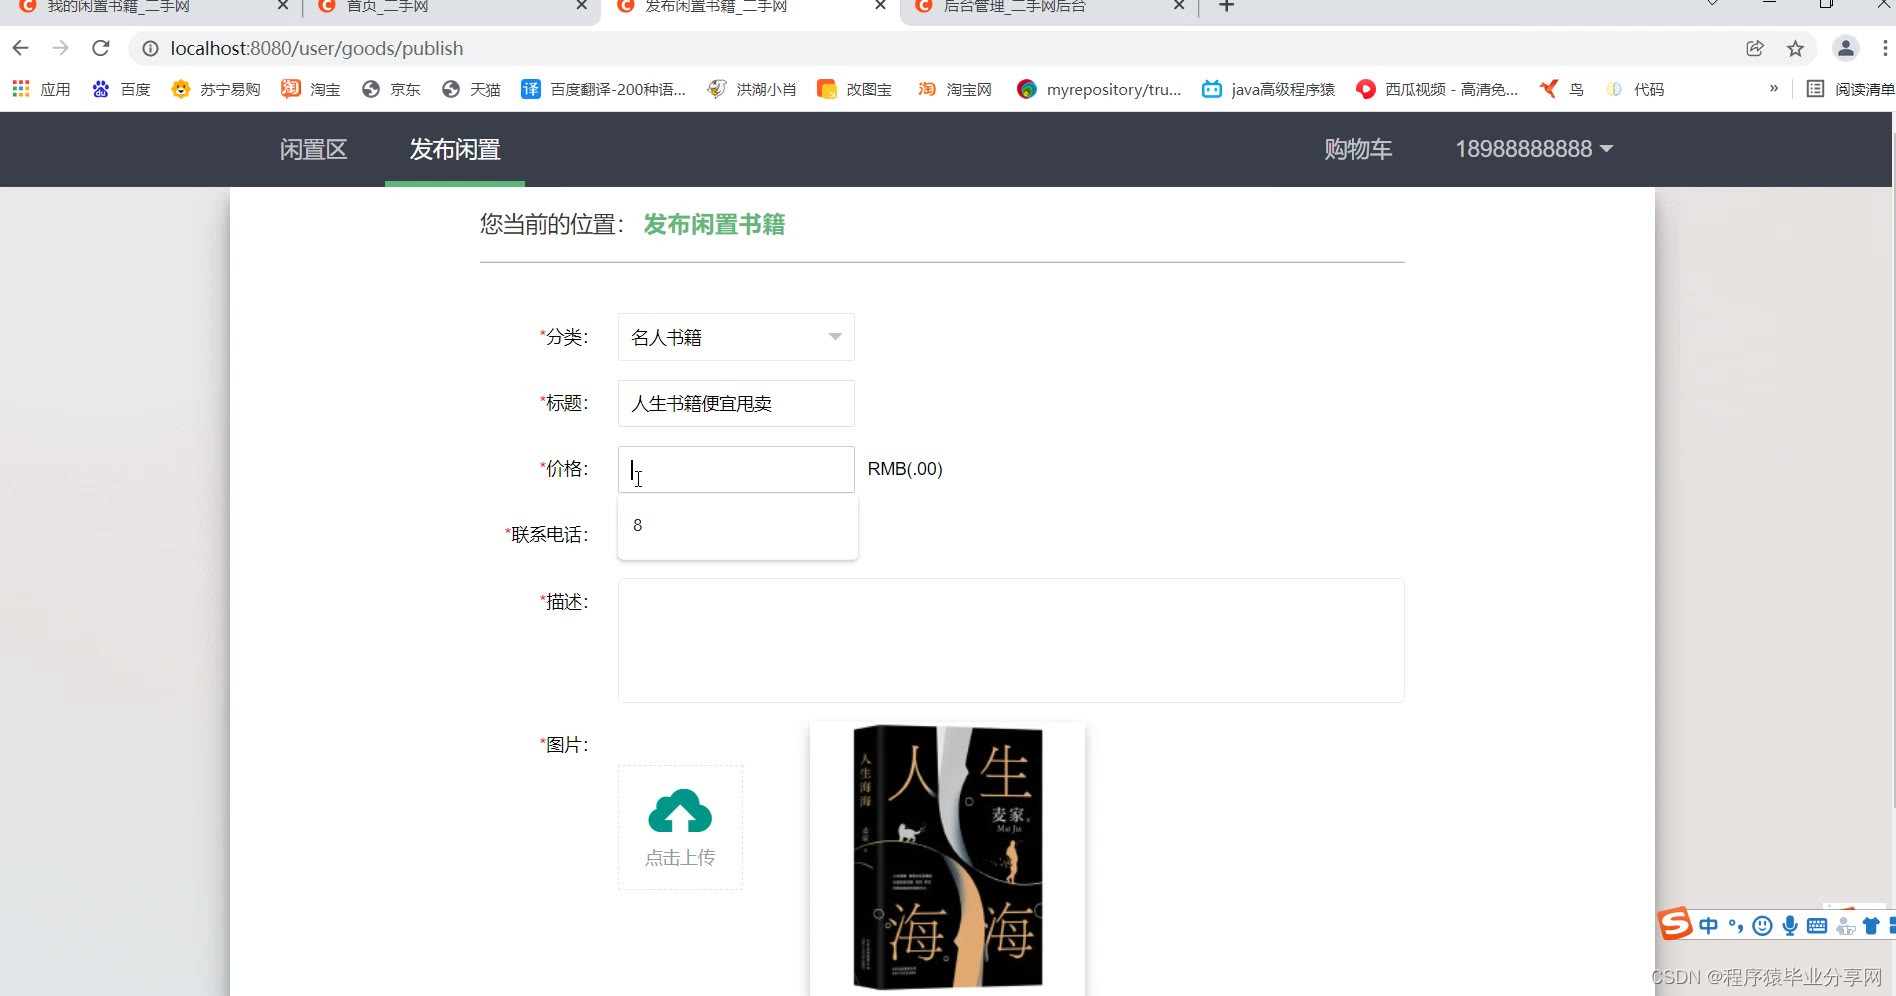Open Chrome three-dot menu
The width and height of the screenshot is (1896, 996).
click(1885, 48)
